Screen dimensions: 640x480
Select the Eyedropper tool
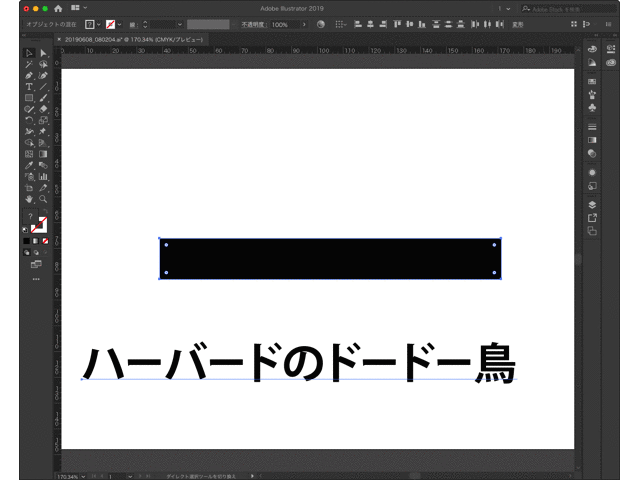29,165
